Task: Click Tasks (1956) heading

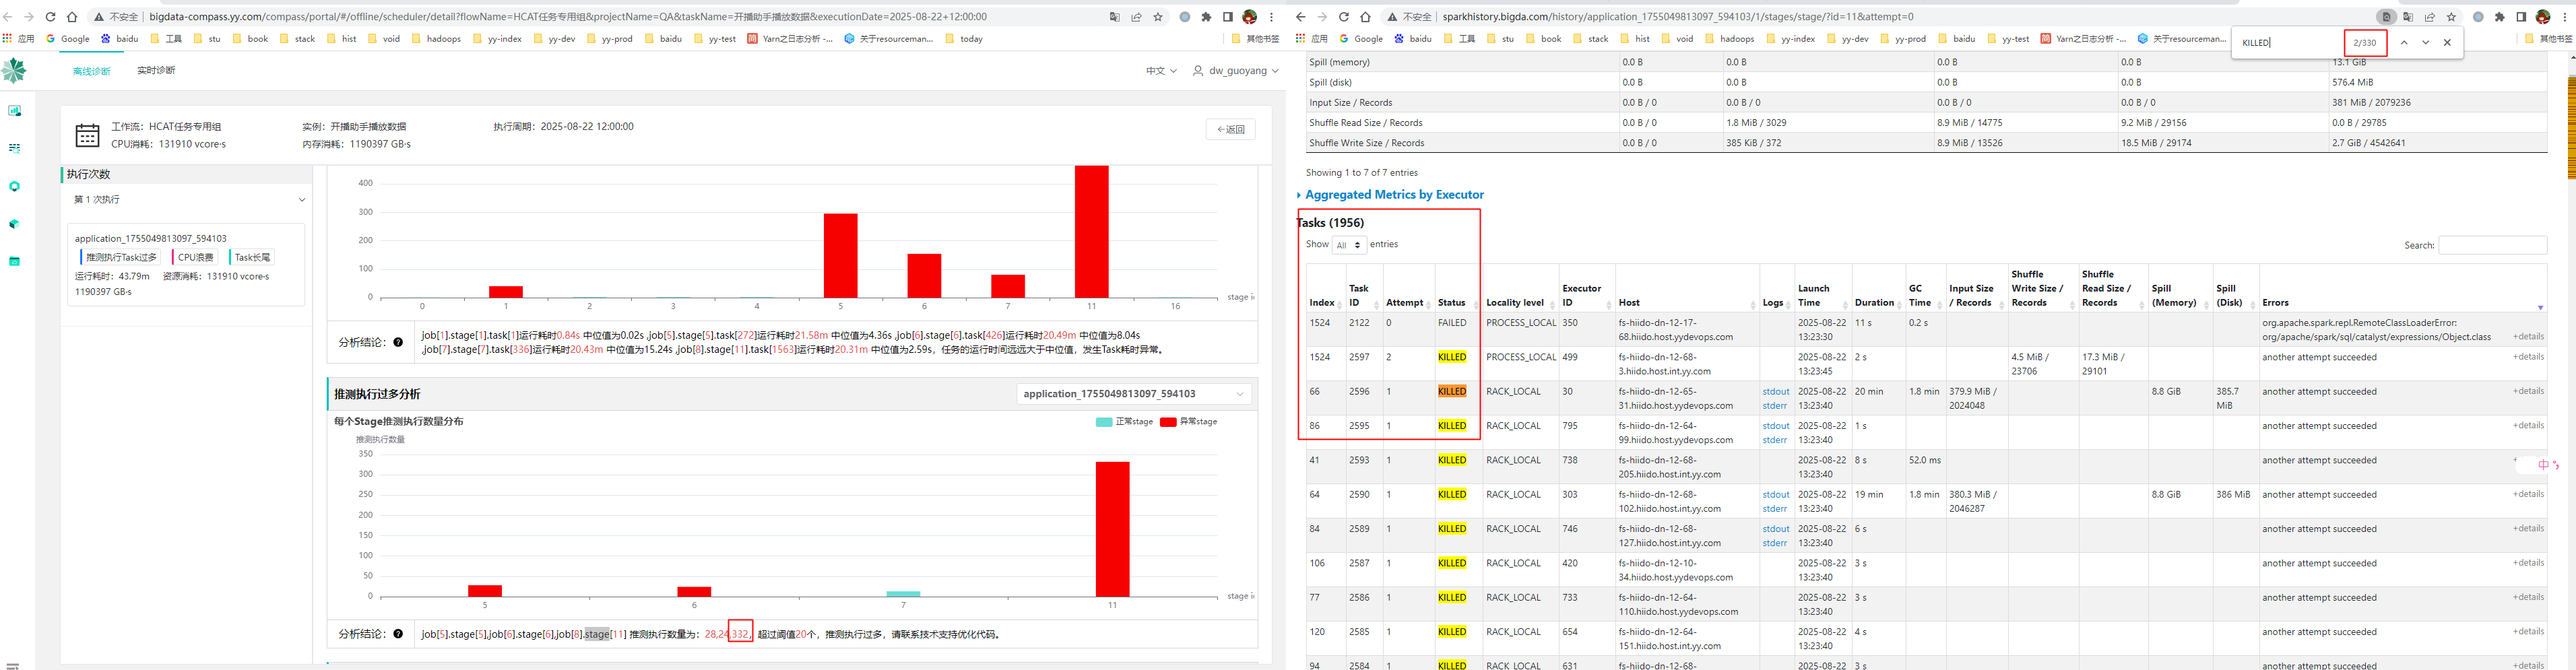Action: tap(1331, 223)
